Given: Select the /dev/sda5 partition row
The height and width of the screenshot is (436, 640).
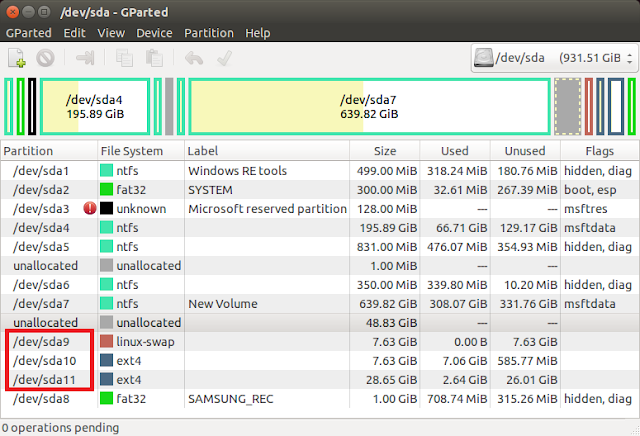Looking at the screenshot, I should pos(320,247).
